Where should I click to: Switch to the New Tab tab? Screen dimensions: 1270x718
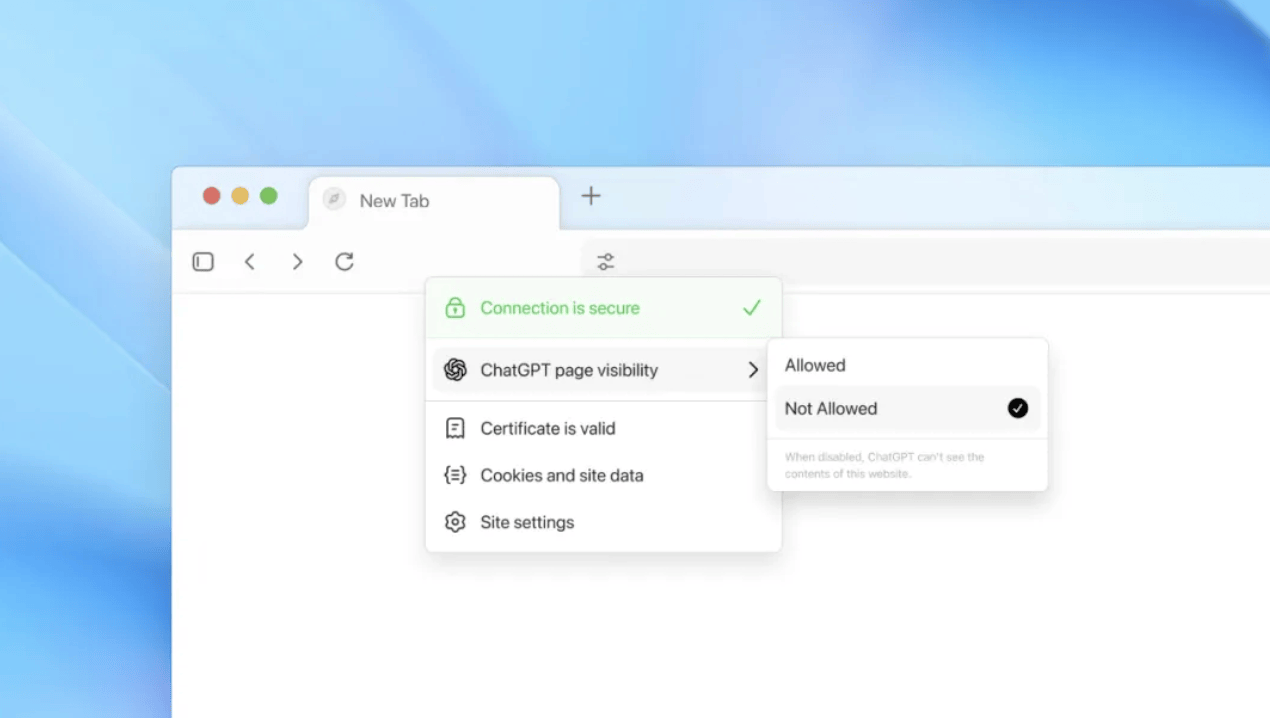click(x=394, y=201)
